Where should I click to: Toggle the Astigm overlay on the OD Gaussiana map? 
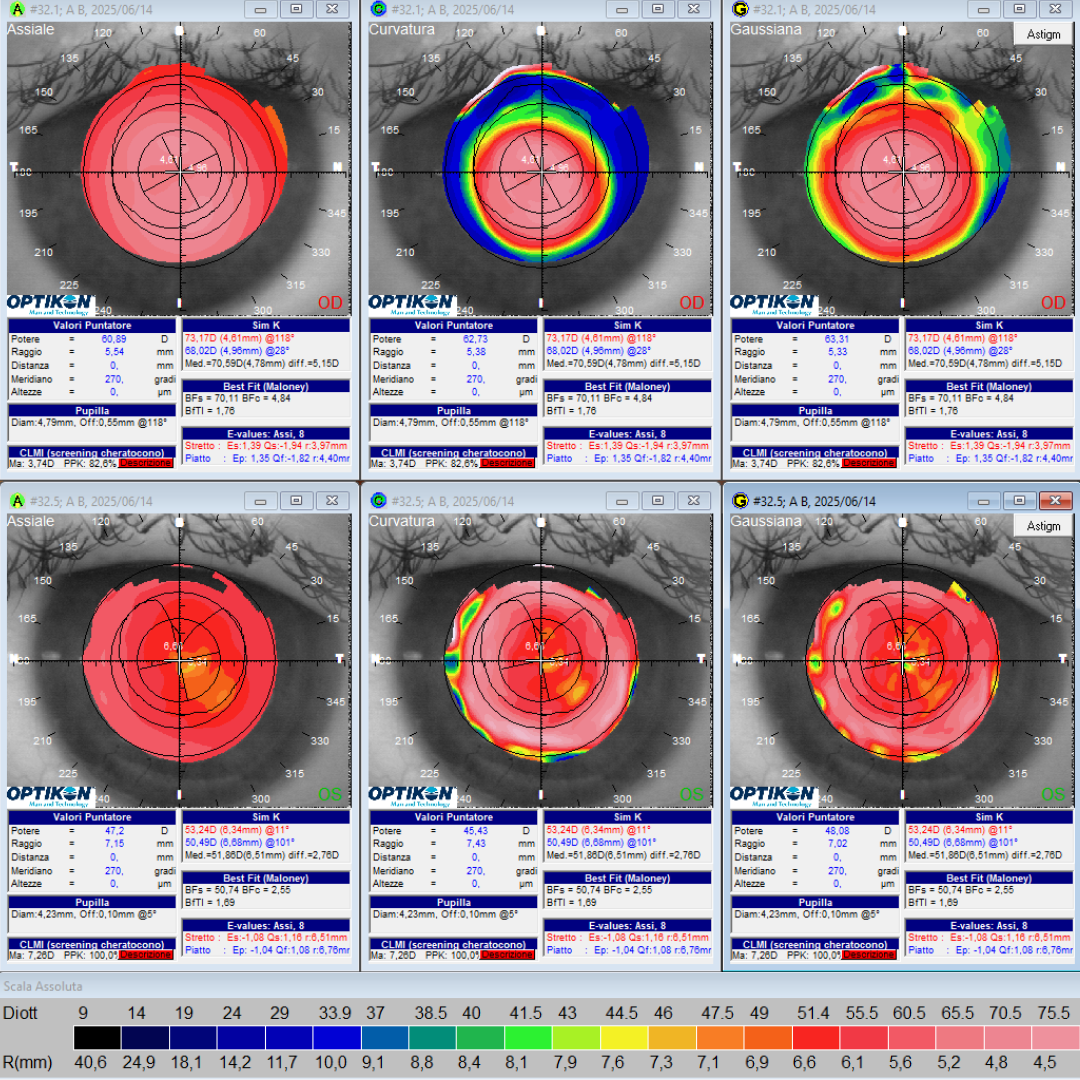(x=1044, y=33)
